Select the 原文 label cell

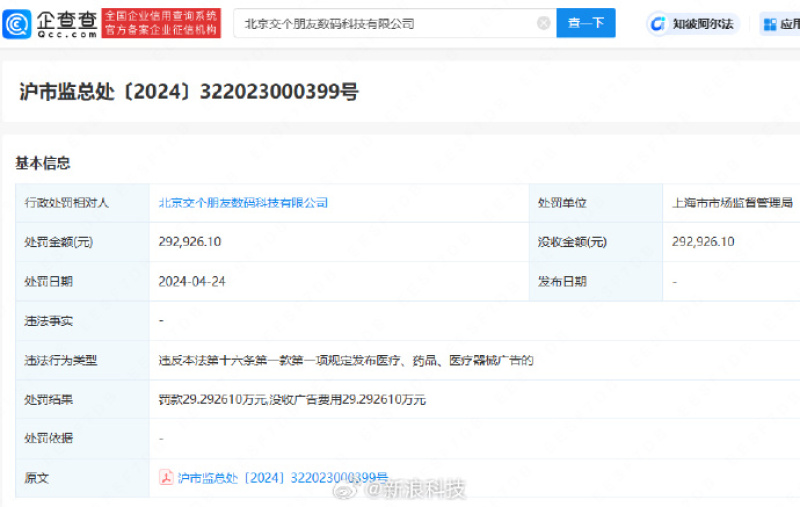point(82,478)
